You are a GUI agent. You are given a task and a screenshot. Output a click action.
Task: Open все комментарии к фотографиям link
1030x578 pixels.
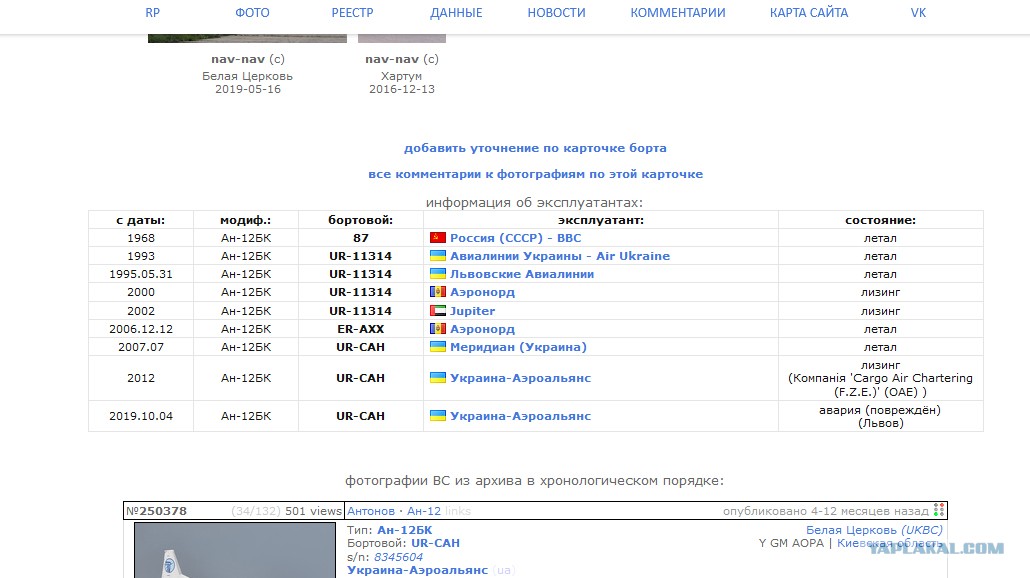(x=535, y=174)
